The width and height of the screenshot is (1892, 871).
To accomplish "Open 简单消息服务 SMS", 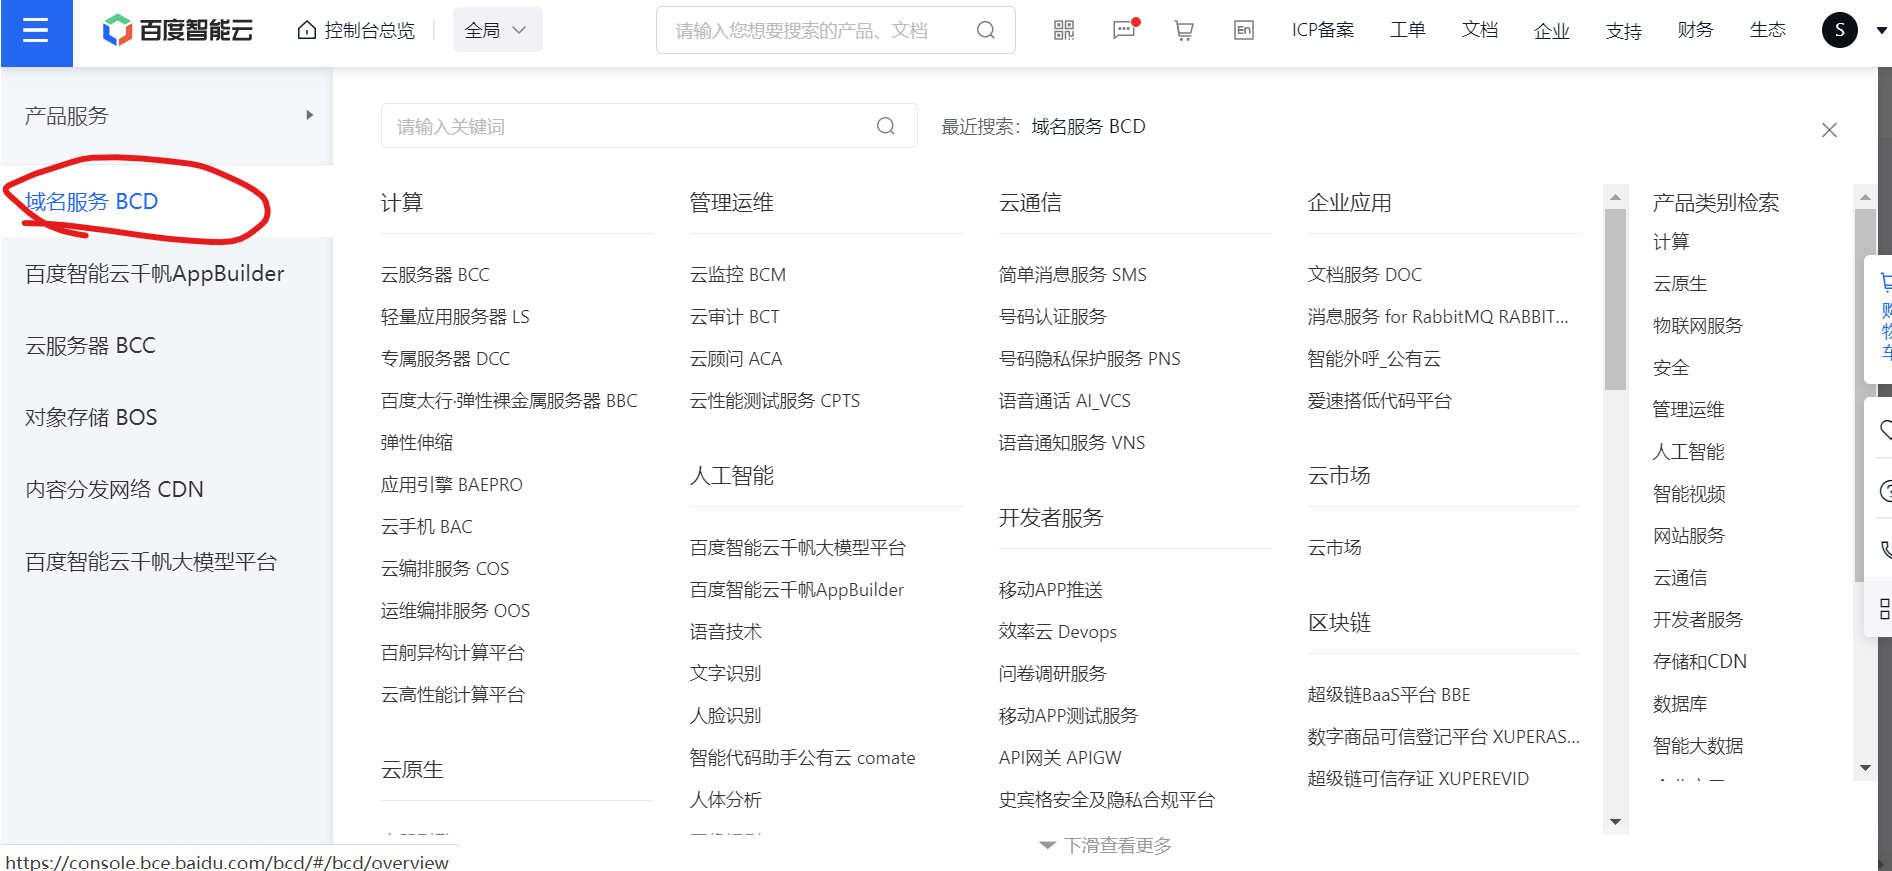I will point(1073,275).
